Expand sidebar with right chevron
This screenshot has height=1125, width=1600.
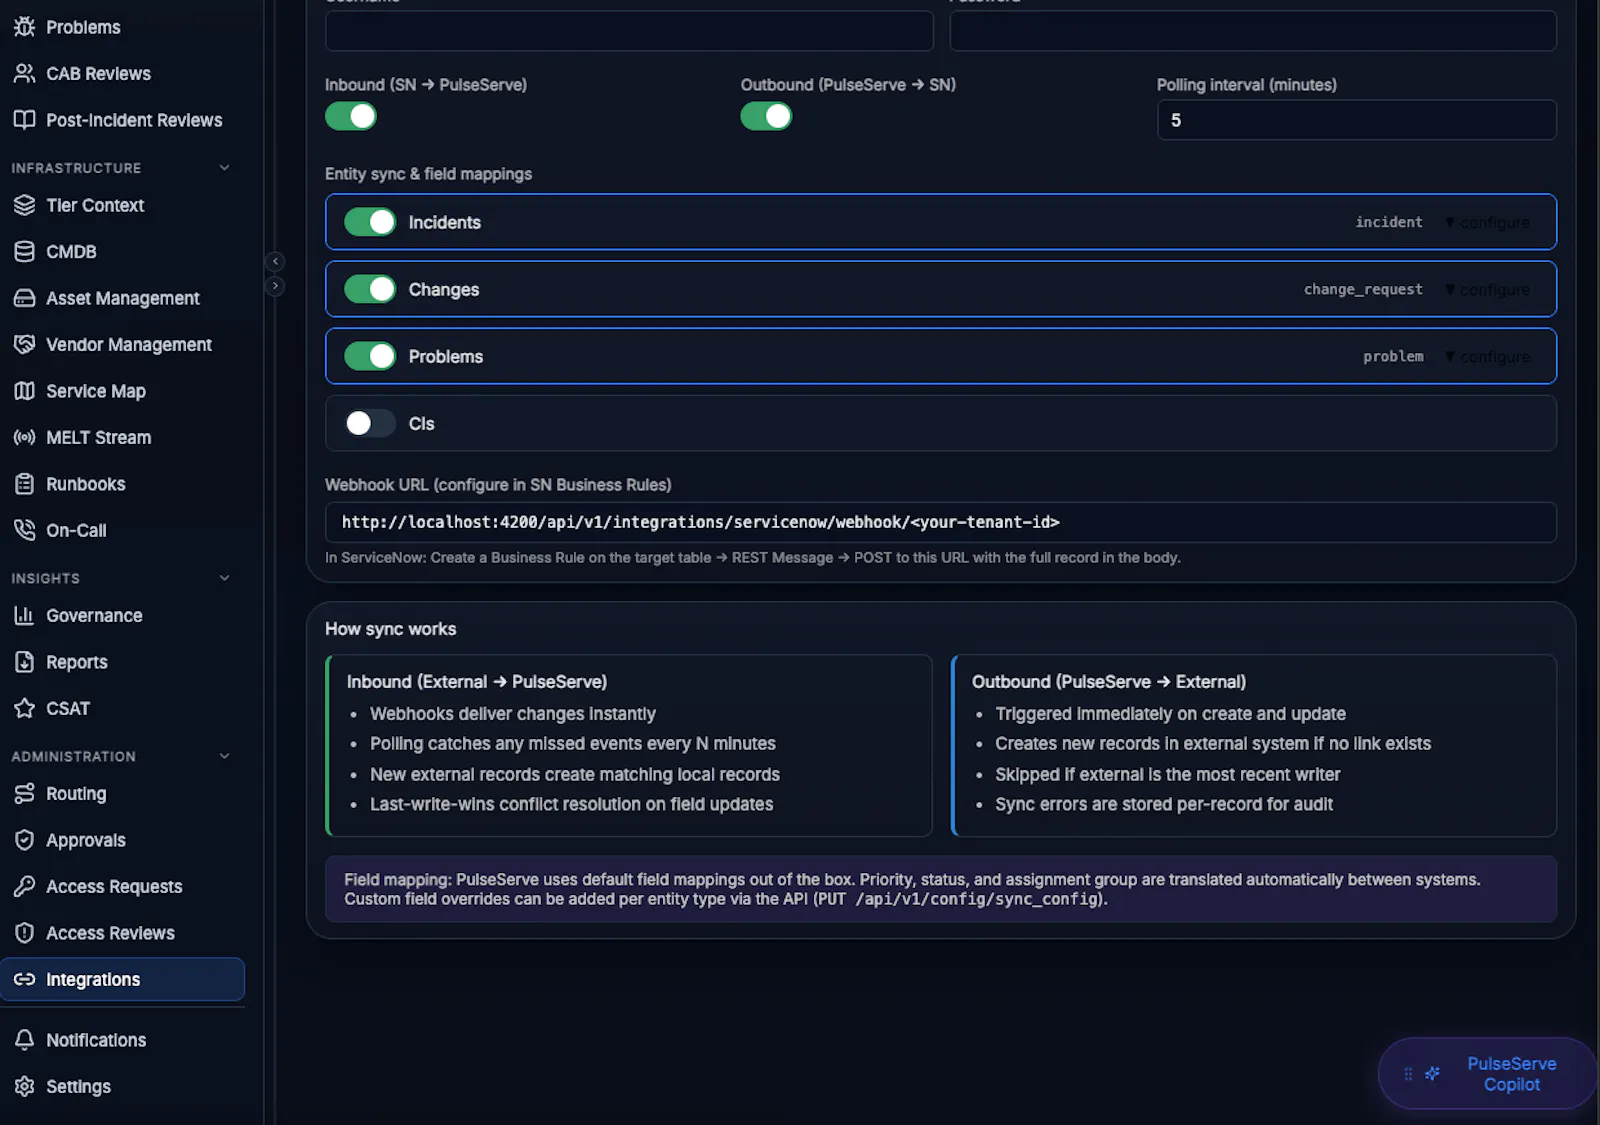[x=275, y=286]
